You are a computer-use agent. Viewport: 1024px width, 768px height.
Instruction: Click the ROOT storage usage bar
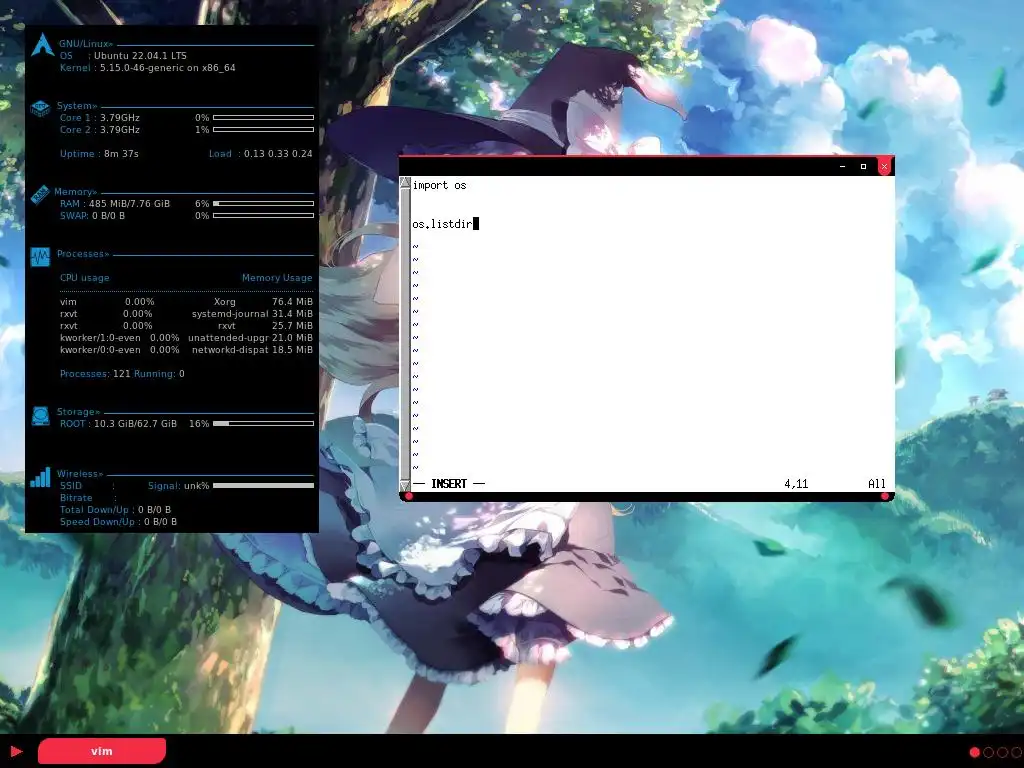pyautogui.click(x=263, y=423)
